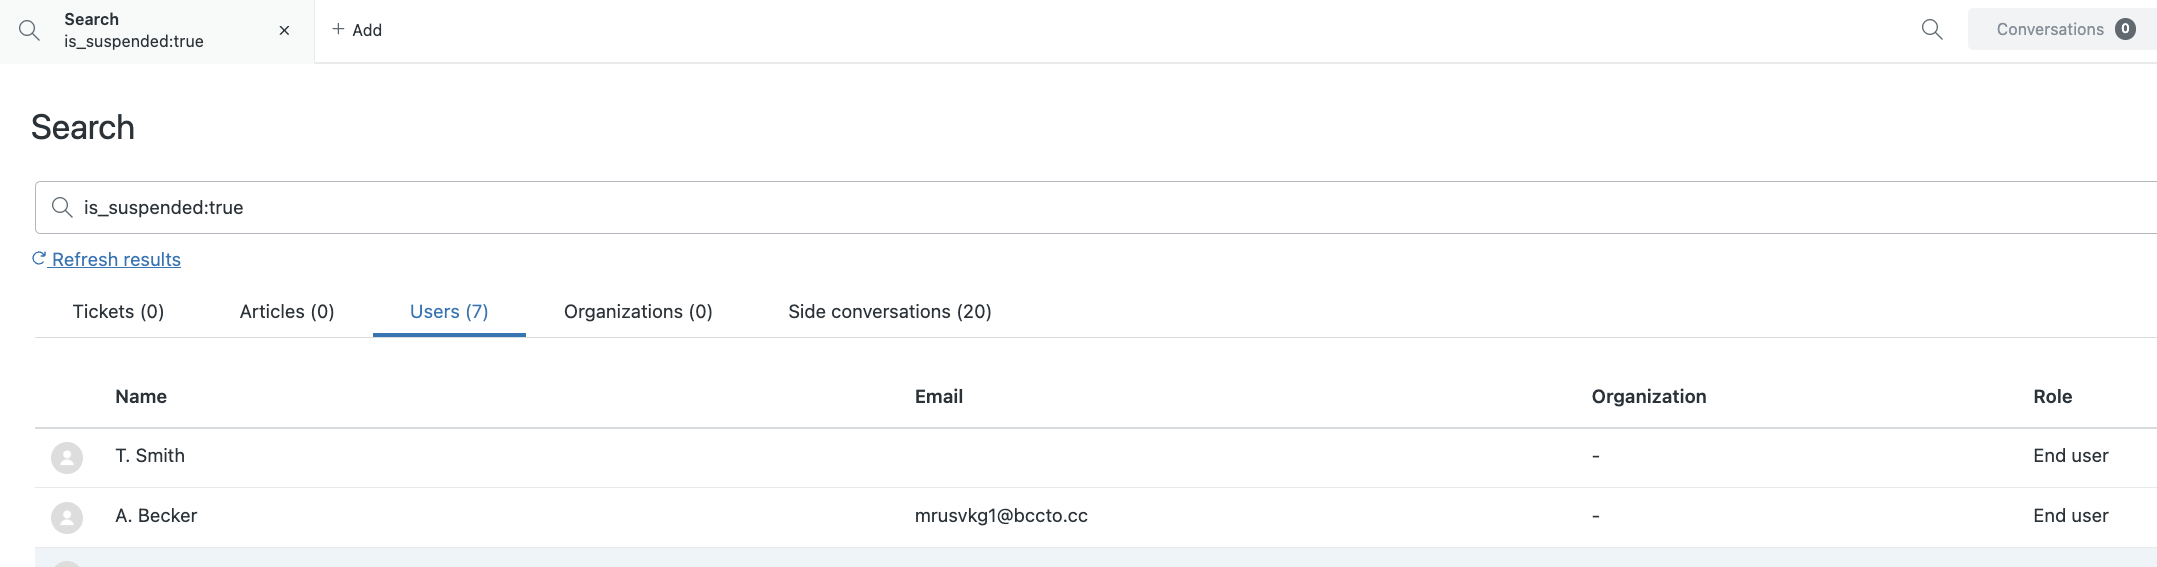Click the refresh arrow icon
The image size is (2157, 567).
[x=39, y=258]
